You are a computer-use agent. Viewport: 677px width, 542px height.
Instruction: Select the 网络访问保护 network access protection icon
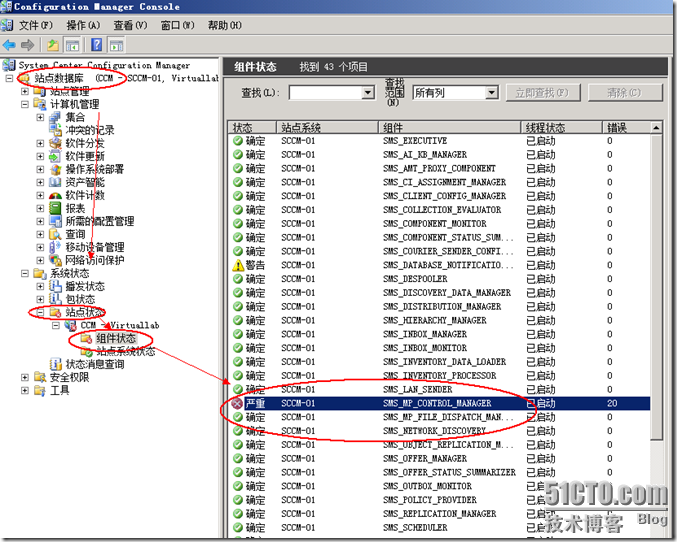click(55, 260)
